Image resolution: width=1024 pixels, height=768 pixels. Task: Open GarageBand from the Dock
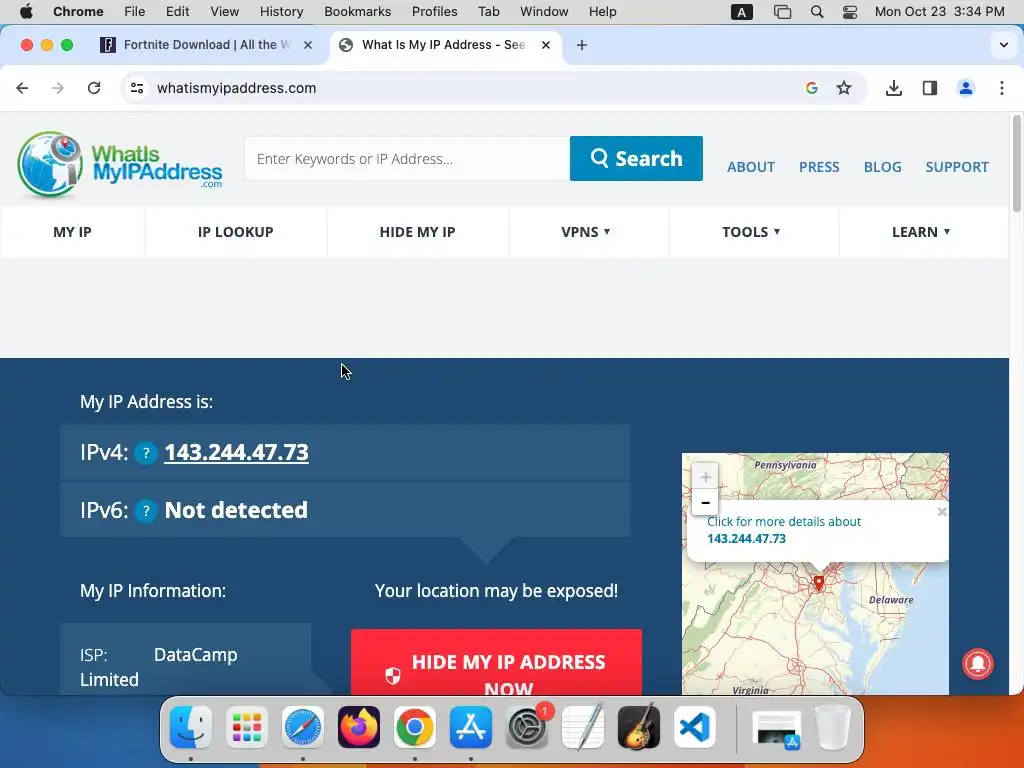(x=639, y=728)
